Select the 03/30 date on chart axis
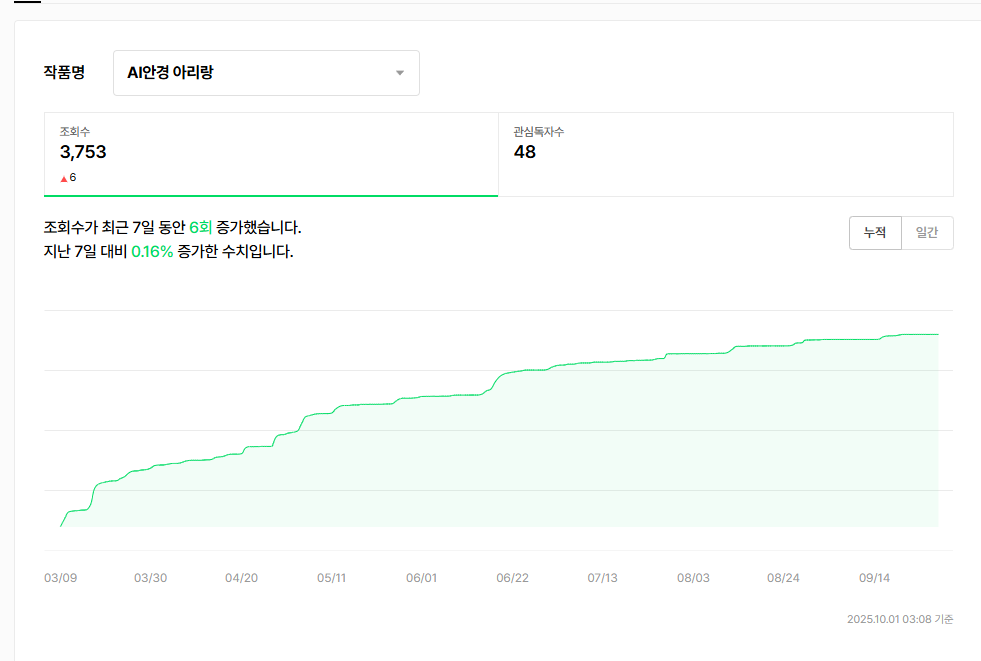Viewport: 981px width, 661px height. [150, 578]
